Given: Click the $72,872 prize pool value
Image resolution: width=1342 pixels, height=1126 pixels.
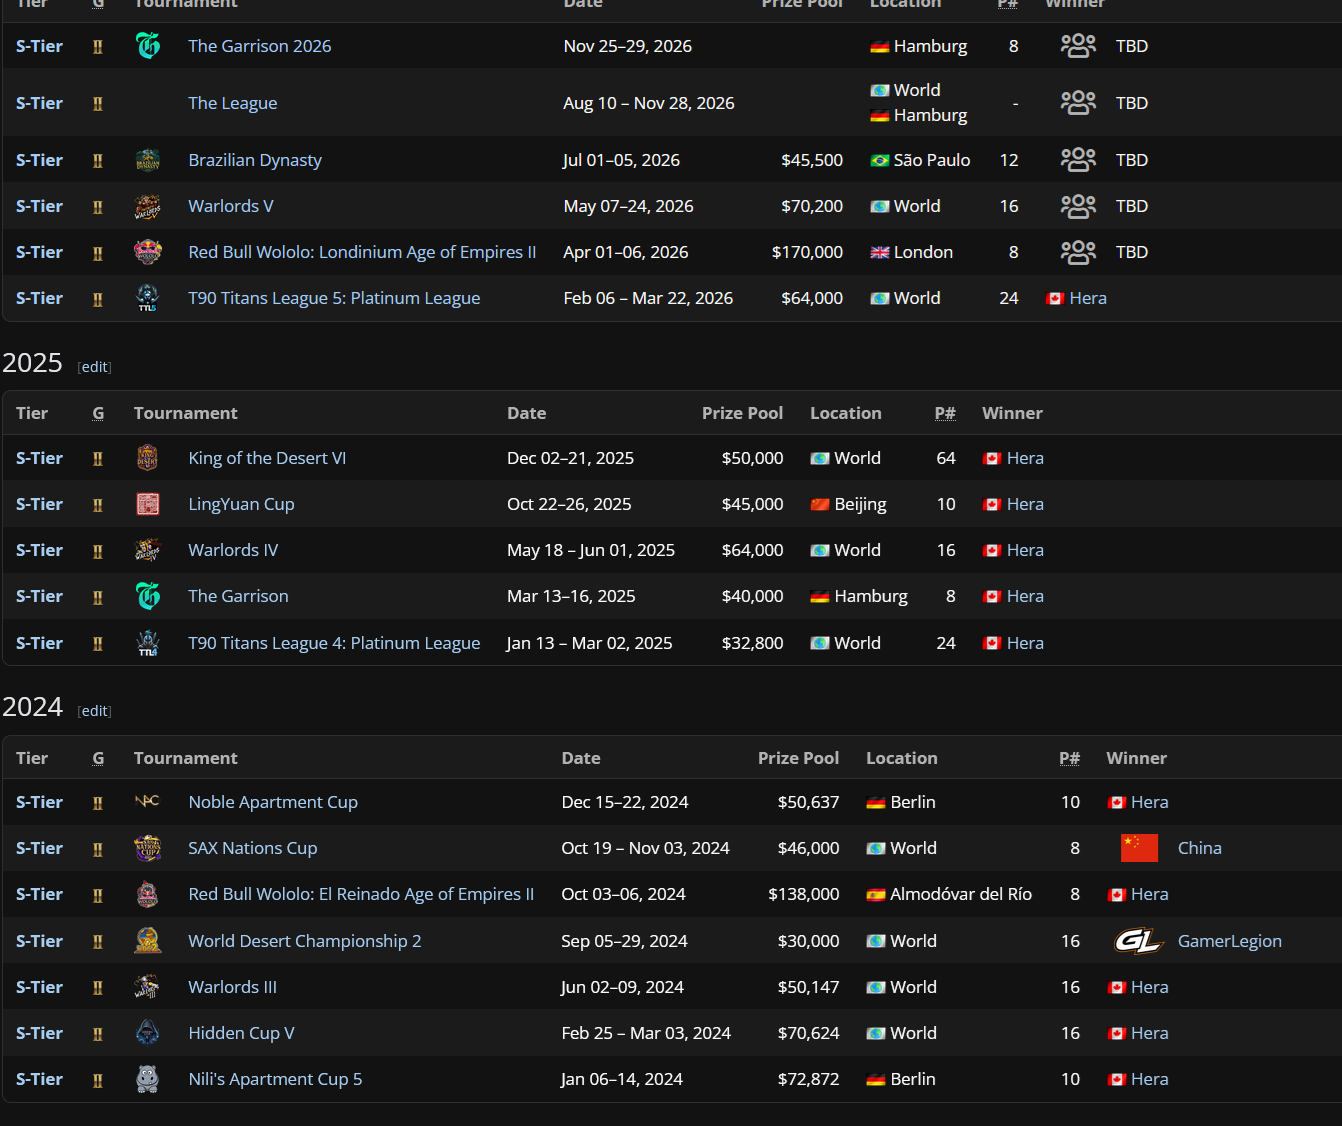Looking at the screenshot, I should pos(809,1079).
